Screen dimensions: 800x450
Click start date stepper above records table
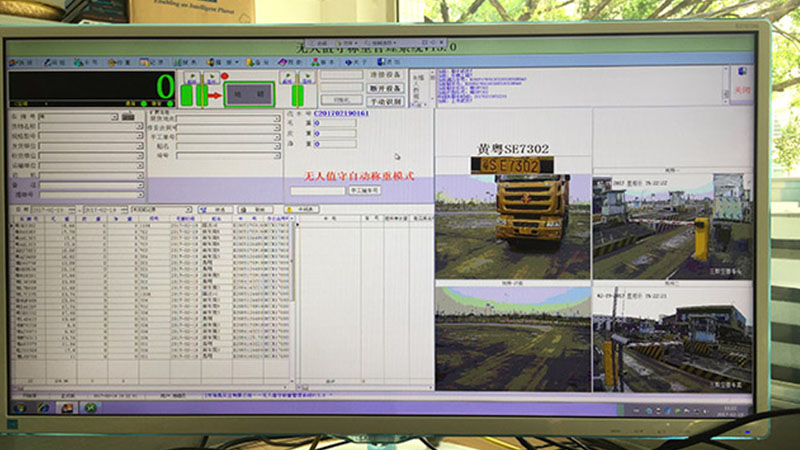(x=72, y=210)
